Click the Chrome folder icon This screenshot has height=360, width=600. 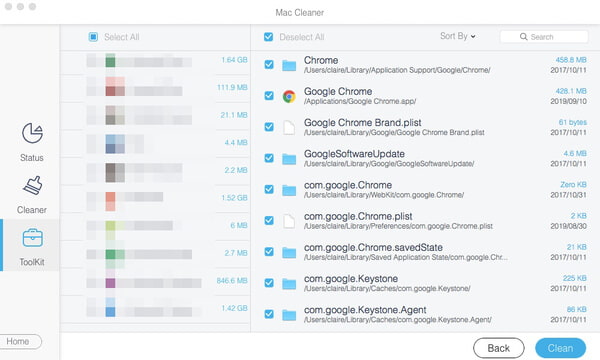(289, 65)
